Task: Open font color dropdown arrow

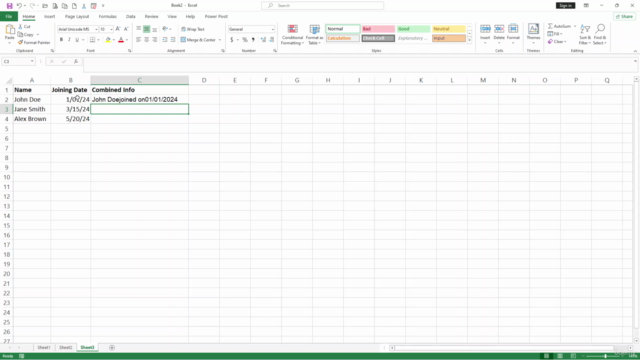Action: click(127, 40)
